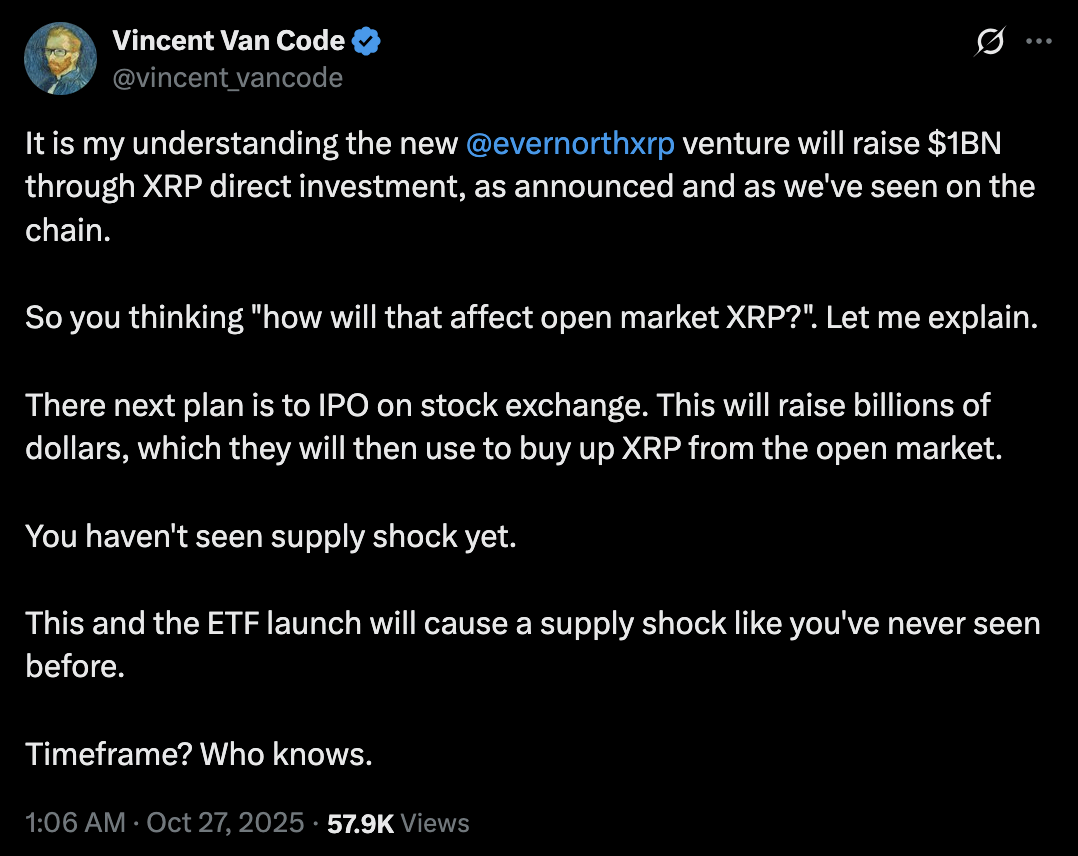This screenshot has width=1078, height=856.
Task: Click the Oct 27, 2025 date
Action: [225, 823]
